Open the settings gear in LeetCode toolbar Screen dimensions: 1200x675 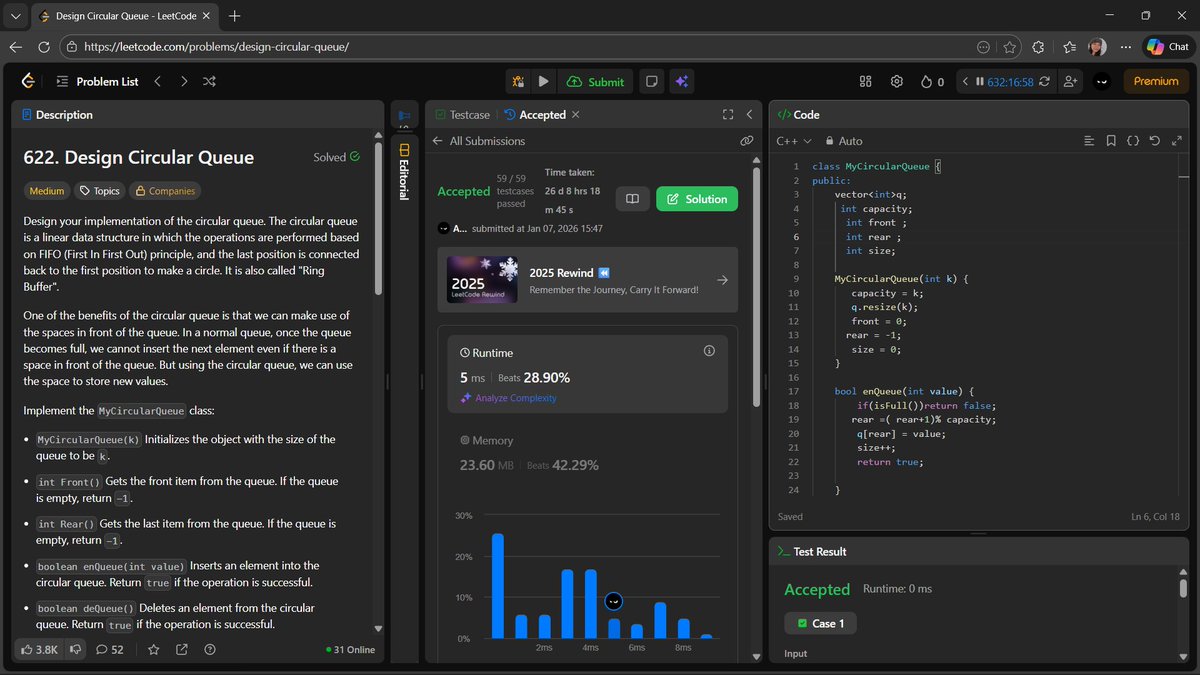click(x=897, y=82)
